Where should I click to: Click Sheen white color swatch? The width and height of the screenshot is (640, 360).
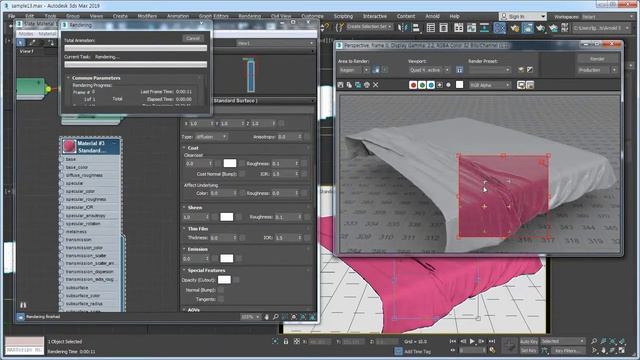(227, 217)
